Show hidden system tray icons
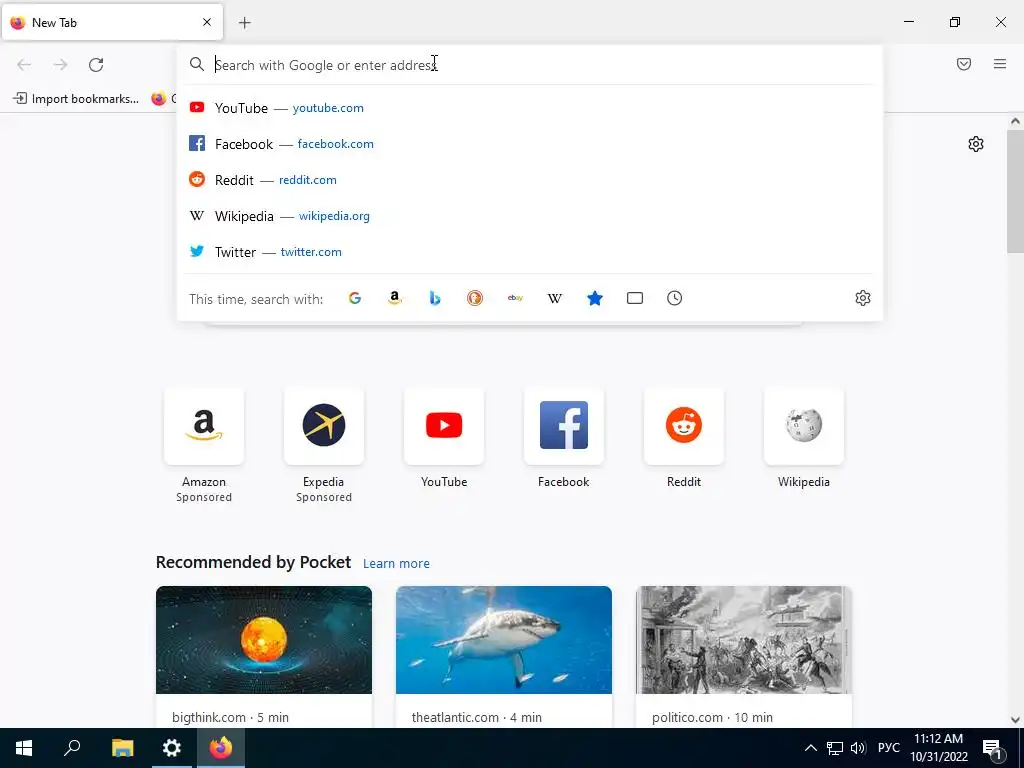Screen dimensions: 1024x768 click(x=810, y=748)
